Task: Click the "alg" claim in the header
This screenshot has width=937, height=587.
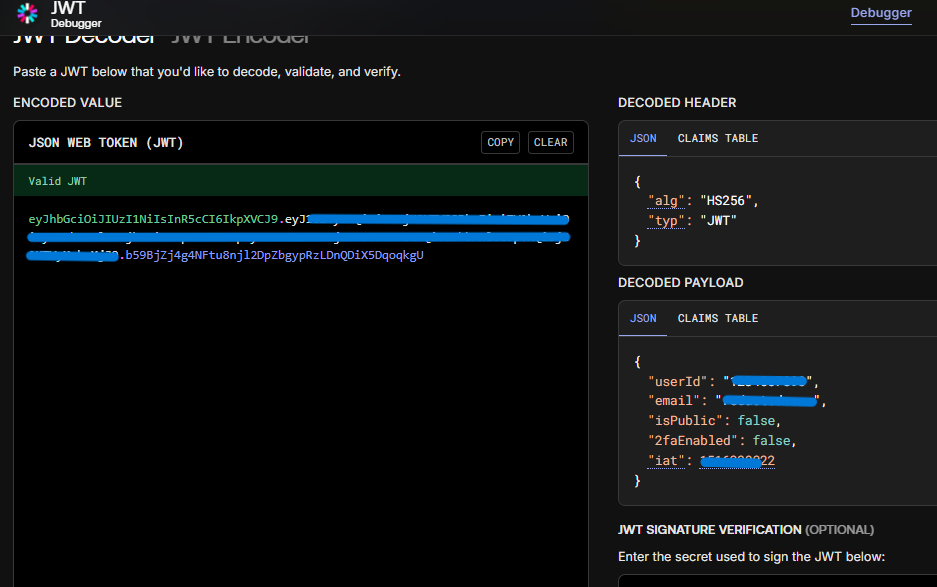Action: point(666,201)
